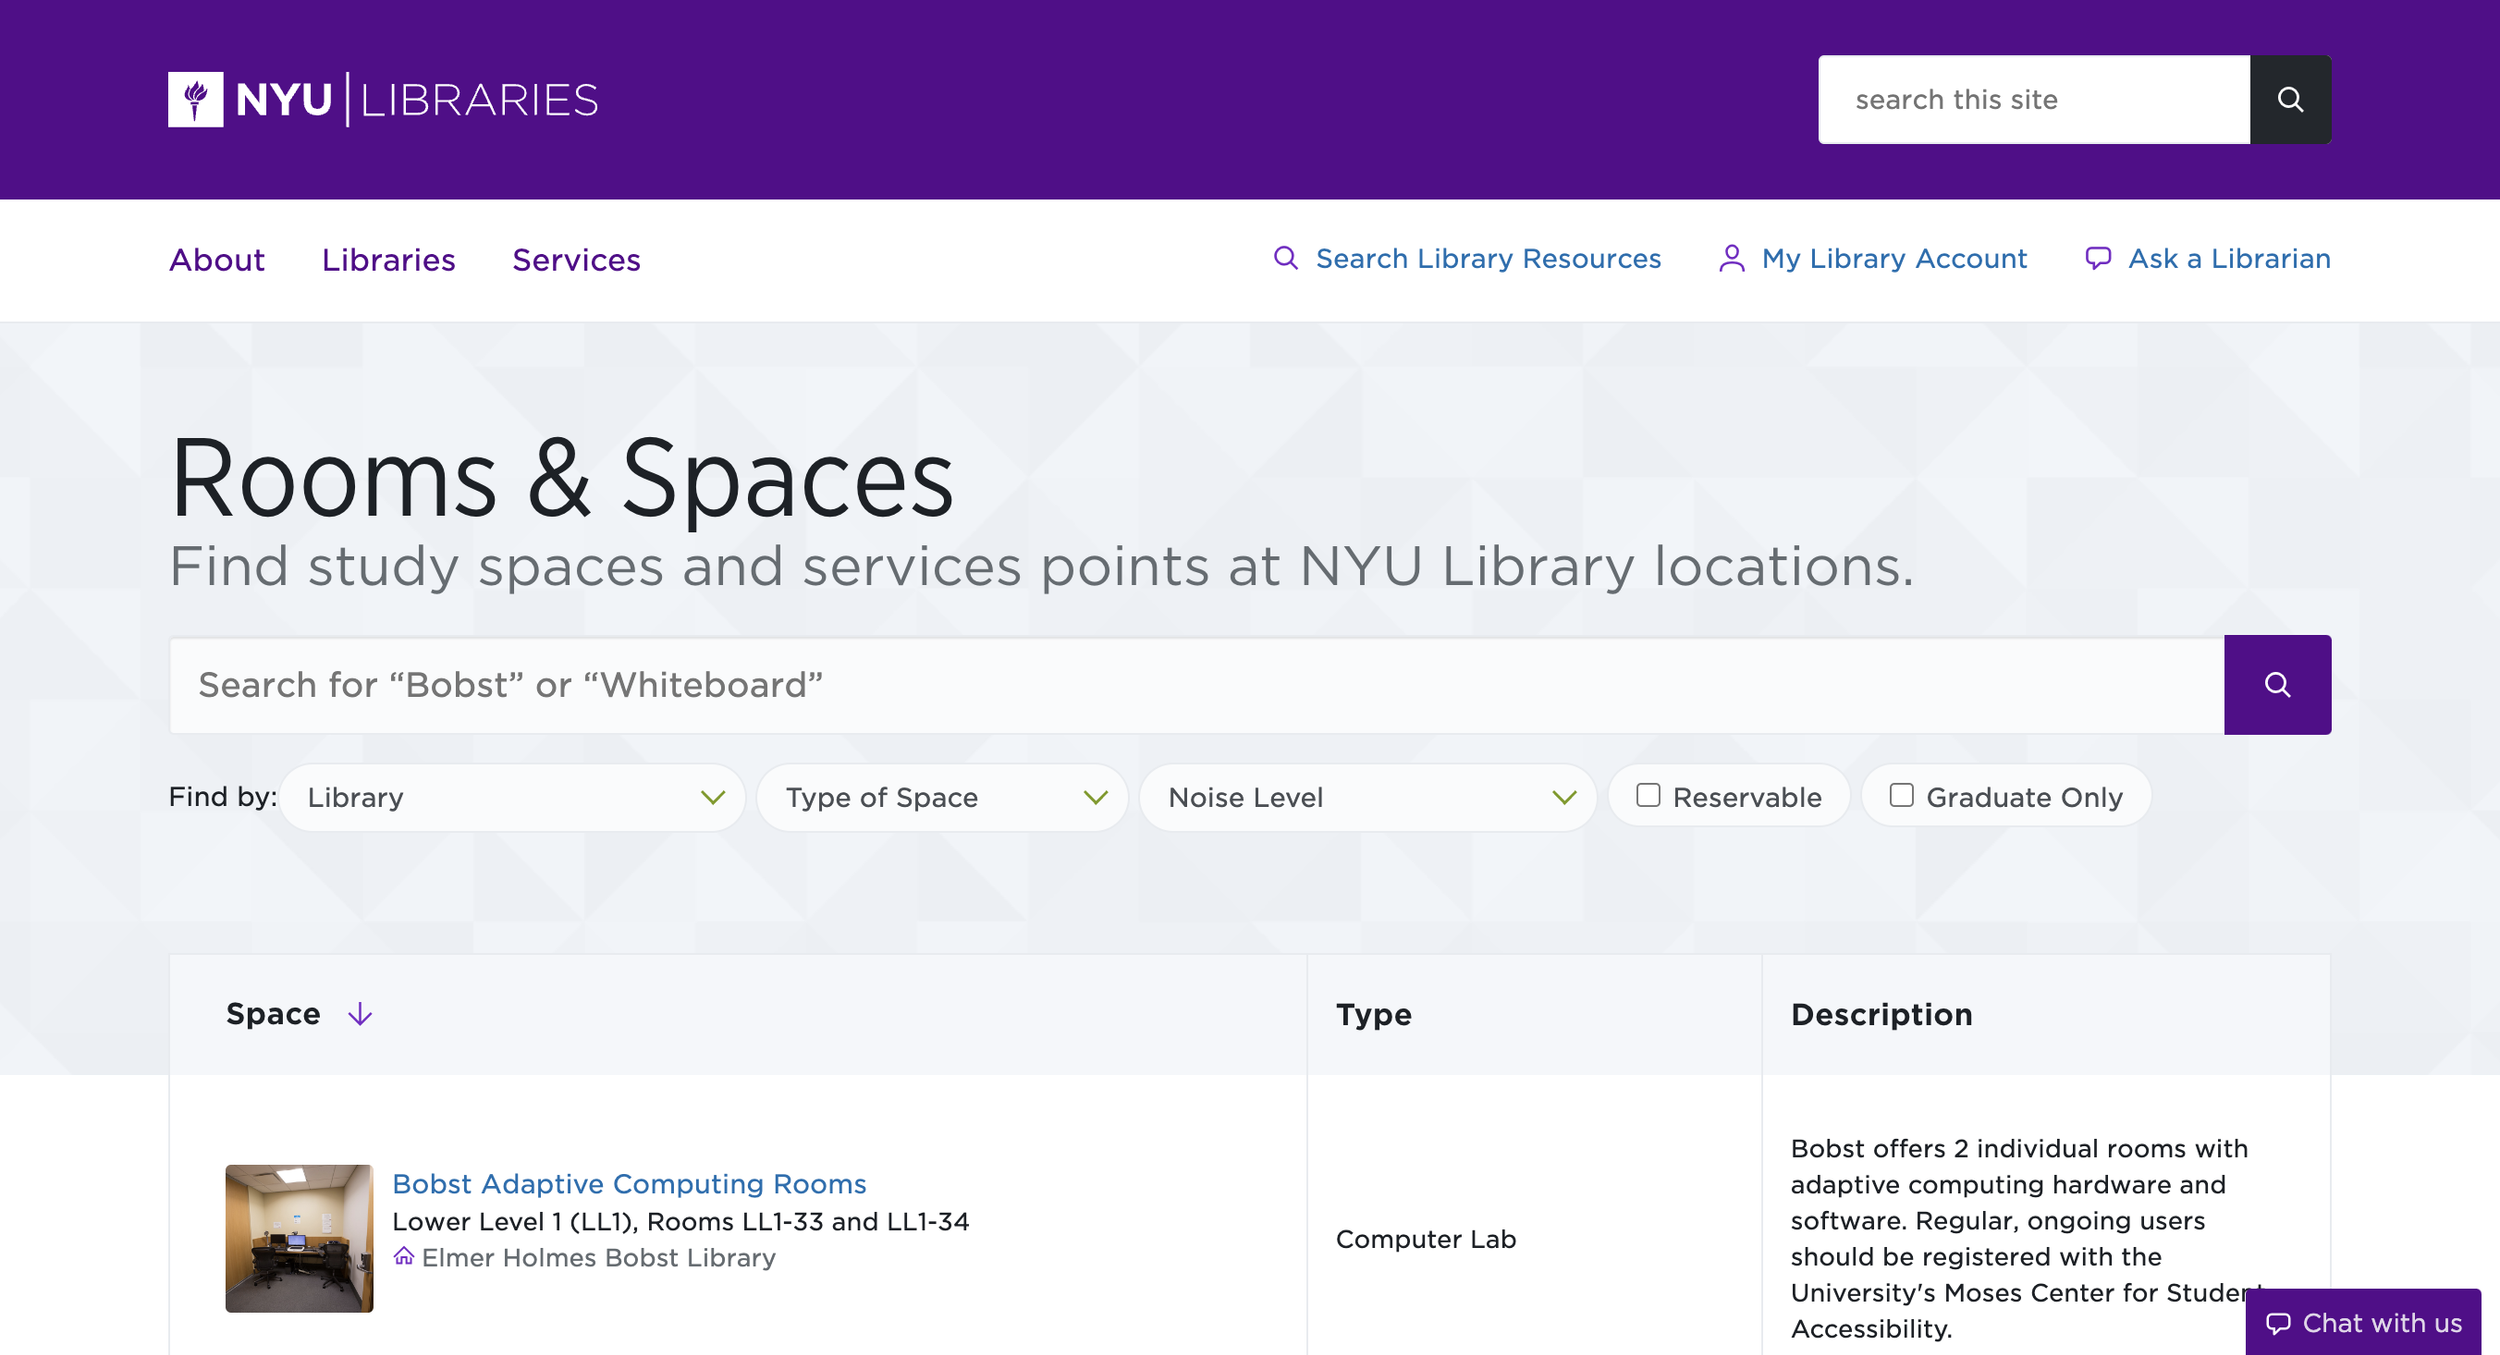Focus the Bobst or Whiteboard search field
Image resolution: width=2500 pixels, height=1355 pixels.
(1195, 685)
